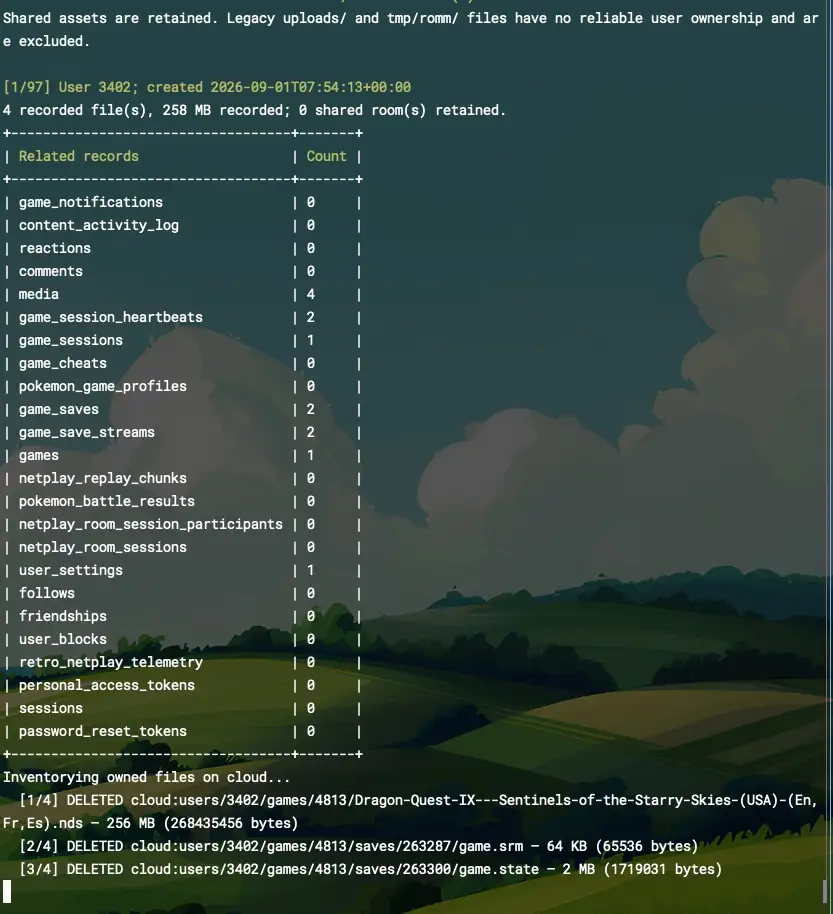Click 'Inventorying owned files on cloud...' line
The image size is (833, 914).
pyautogui.click(x=146, y=777)
